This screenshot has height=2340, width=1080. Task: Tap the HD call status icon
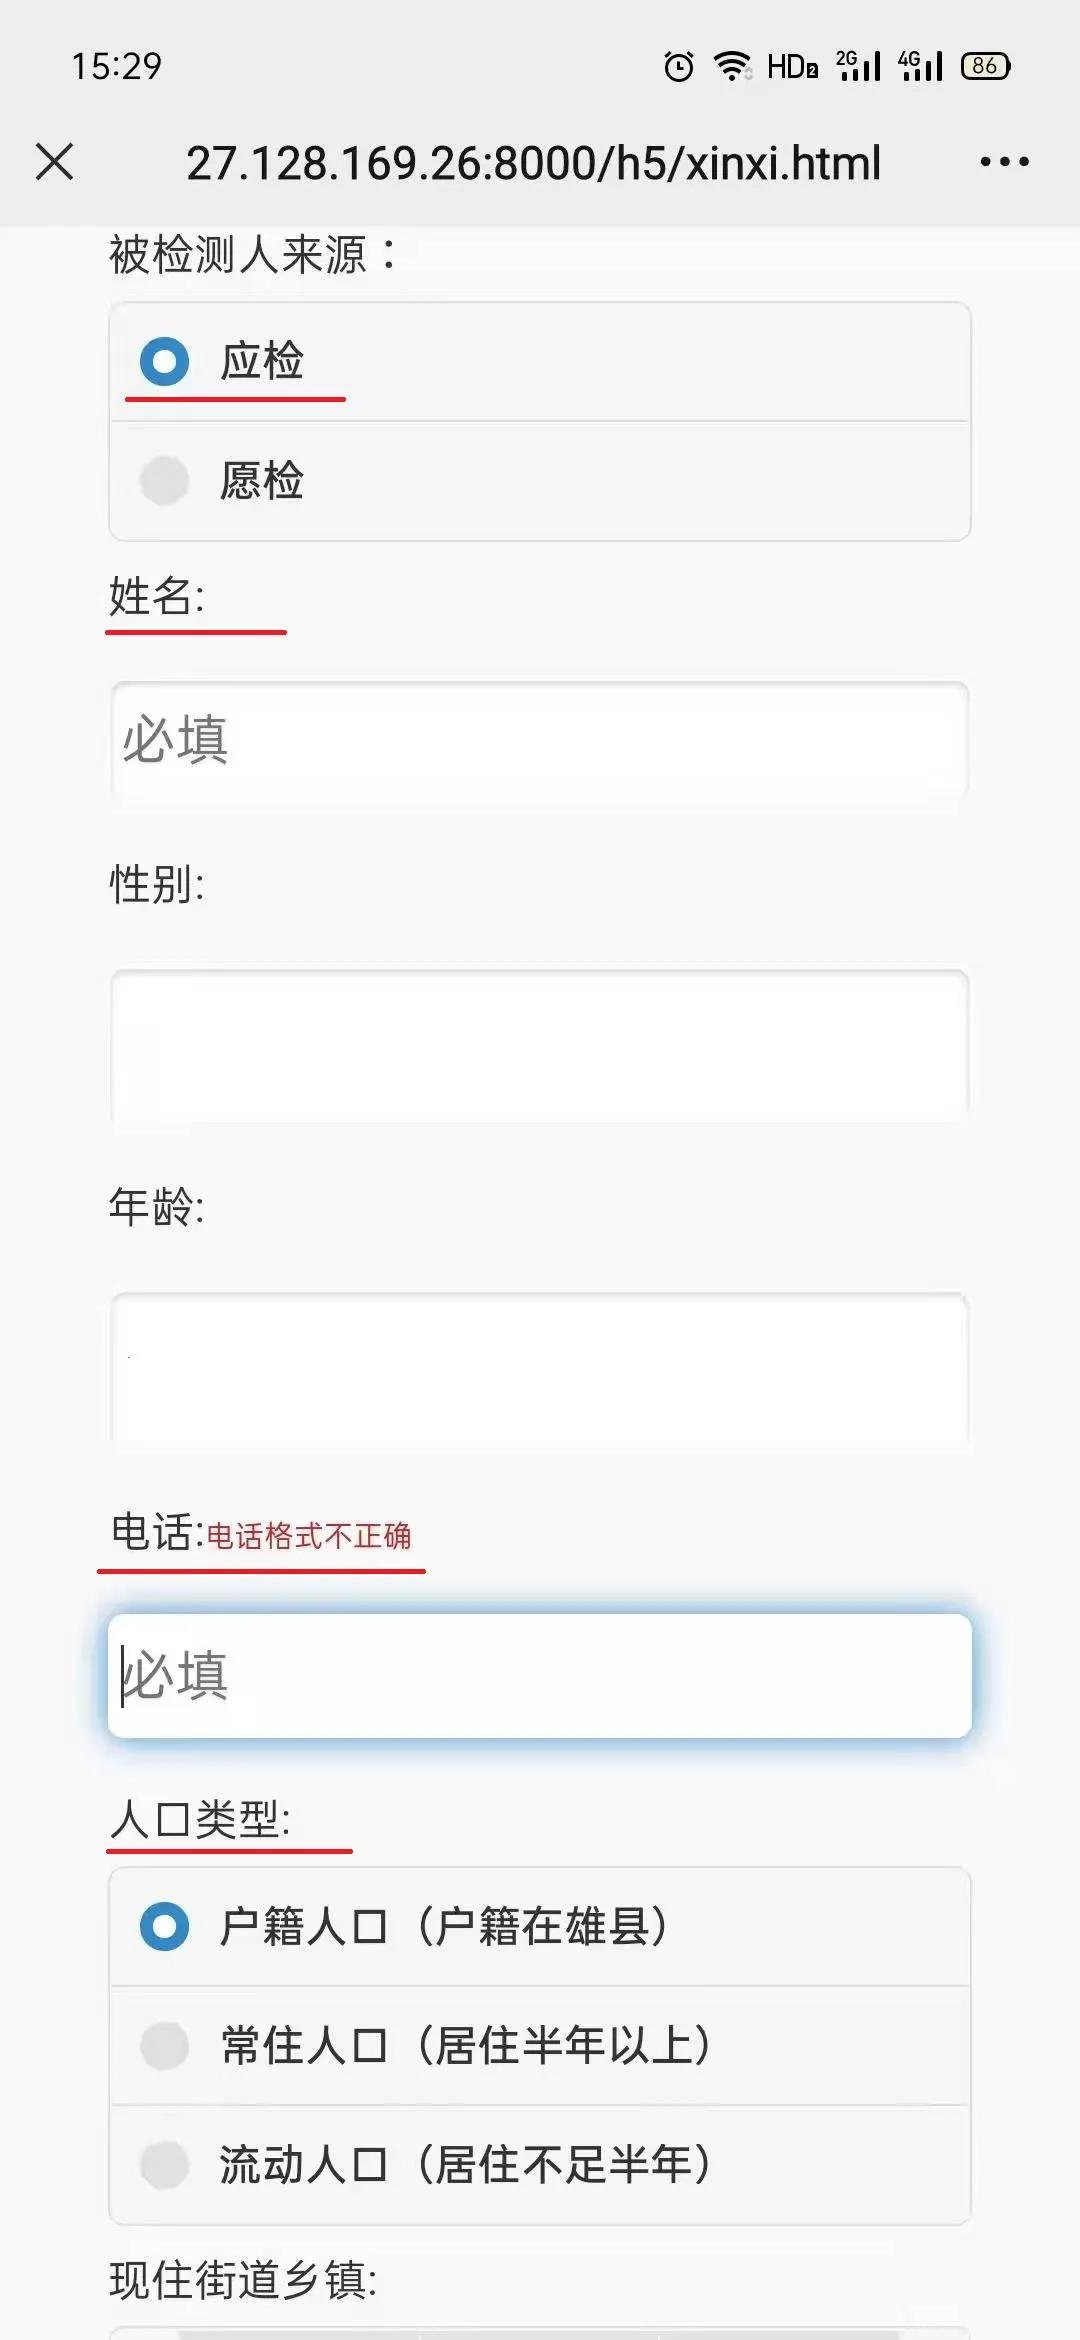pyautogui.click(x=792, y=67)
